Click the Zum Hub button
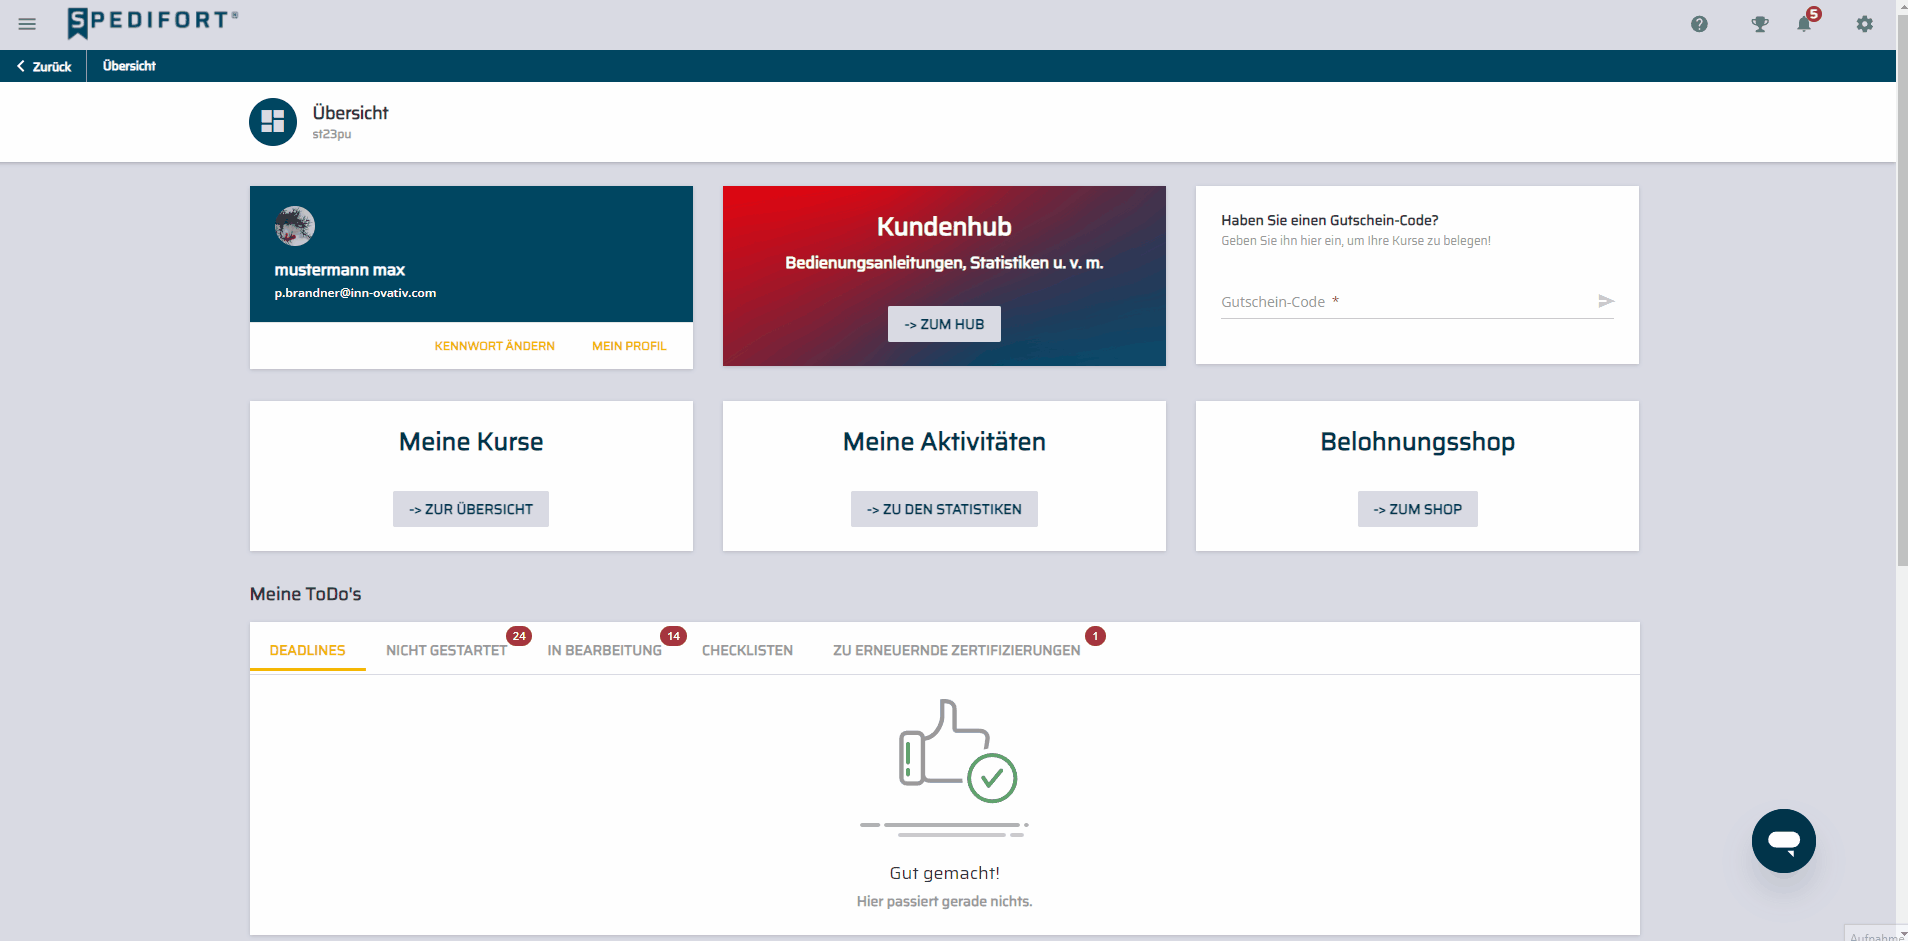The width and height of the screenshot is (1908, 941). (x=944, y=324)
